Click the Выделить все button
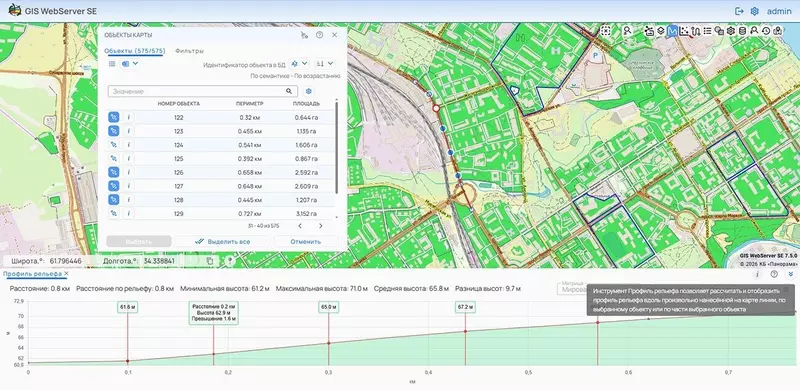 (222, 241)
